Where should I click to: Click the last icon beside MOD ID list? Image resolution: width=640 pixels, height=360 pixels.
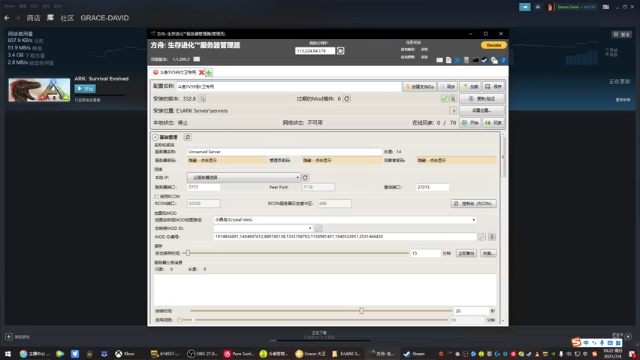492,237
